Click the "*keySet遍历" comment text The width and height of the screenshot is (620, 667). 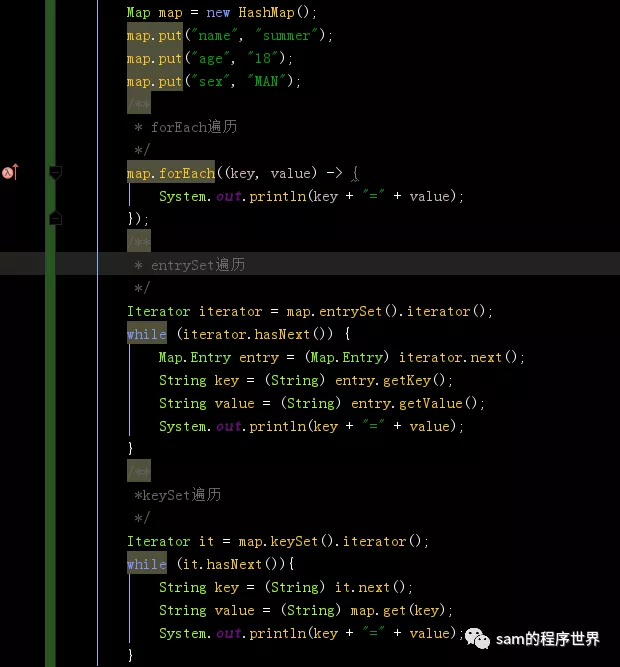pos(178,495)
